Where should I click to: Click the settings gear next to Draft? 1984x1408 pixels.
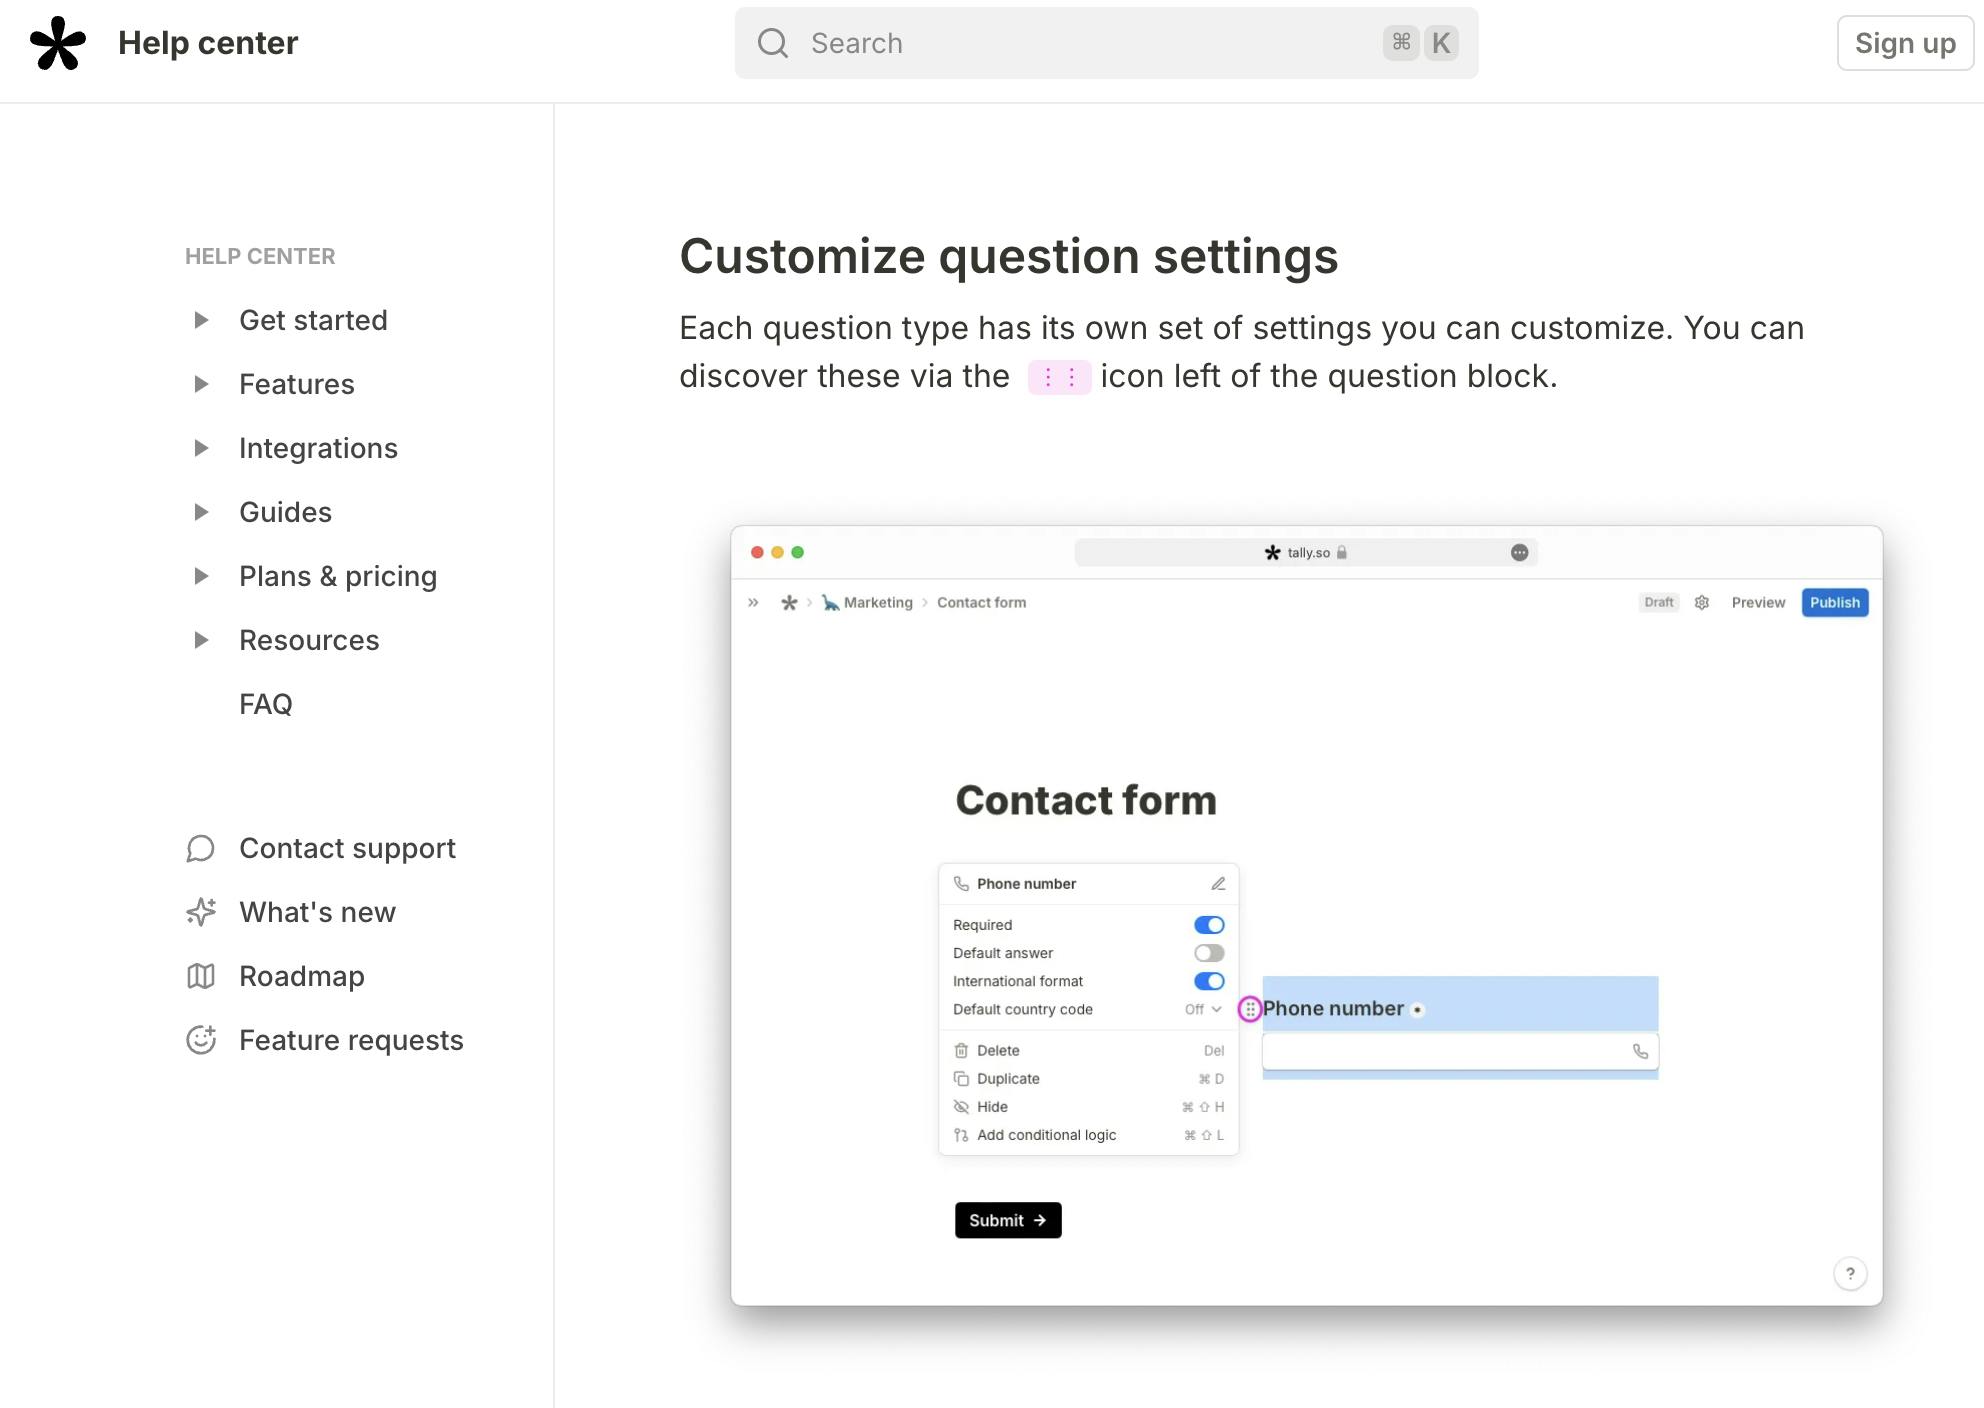point(1702,602)
